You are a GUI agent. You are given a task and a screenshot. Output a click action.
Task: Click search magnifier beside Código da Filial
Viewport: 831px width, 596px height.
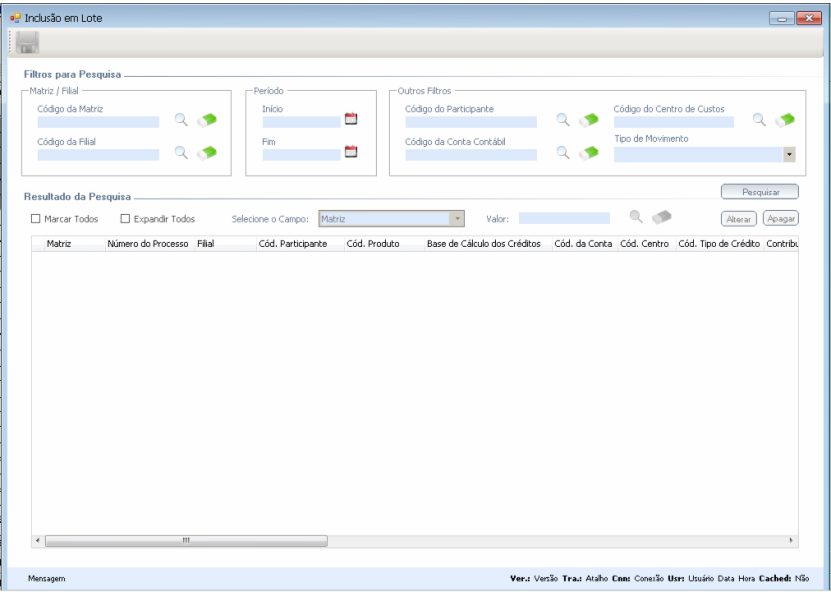(181, 152)
